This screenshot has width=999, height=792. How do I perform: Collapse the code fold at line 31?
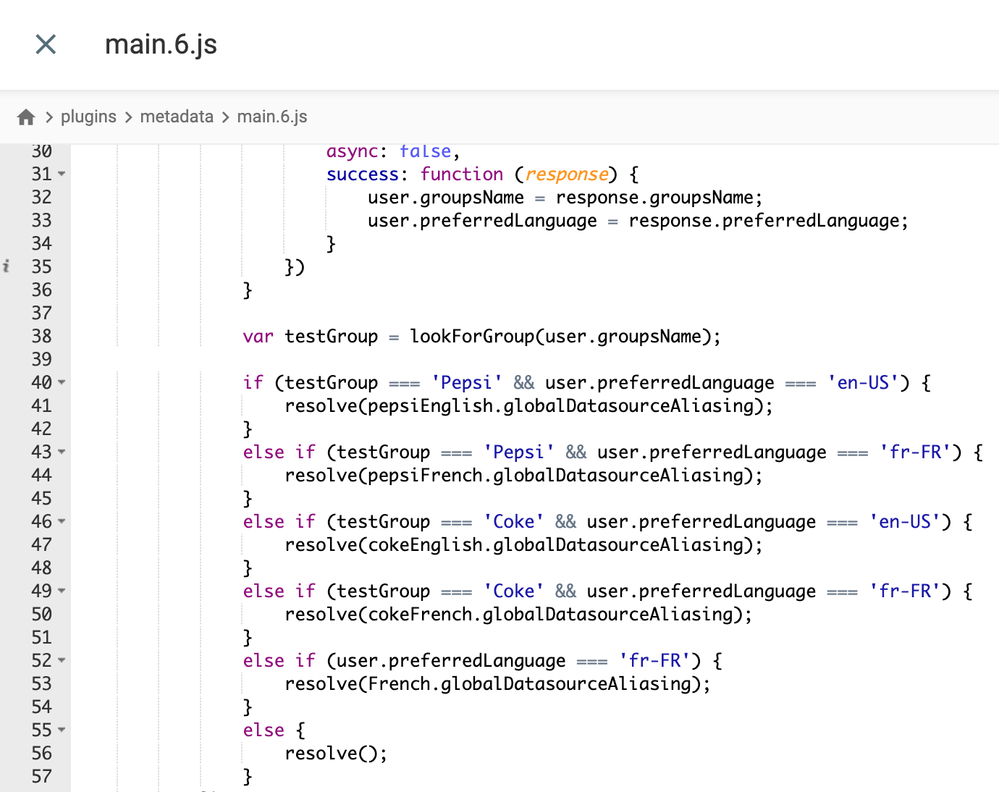tap(62, 175)
